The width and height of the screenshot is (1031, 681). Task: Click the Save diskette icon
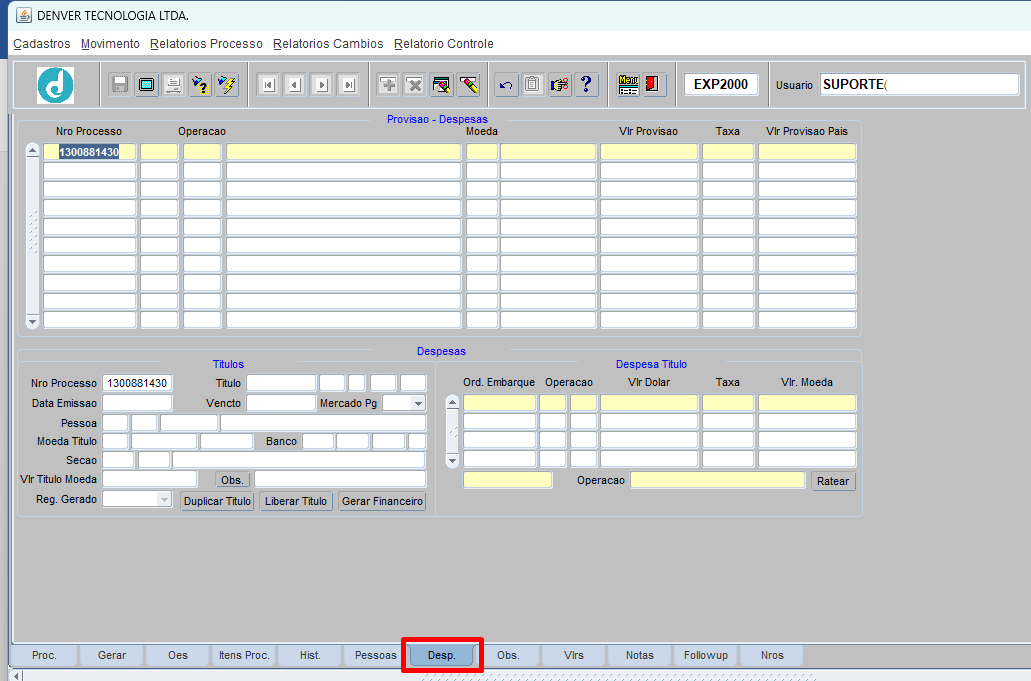[x=120, y=85]
